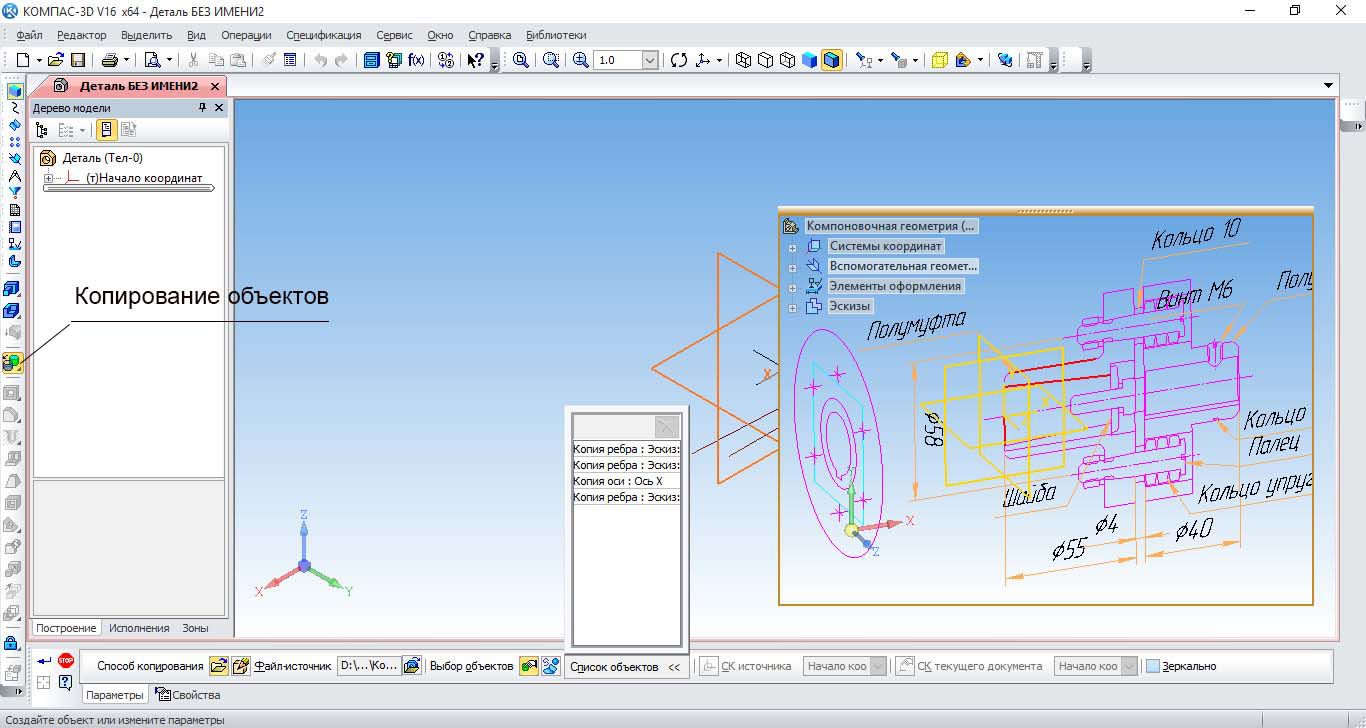1366x728 pixels.
Task: Select Cut extrude icon on left toolbar
Action: 13,311
